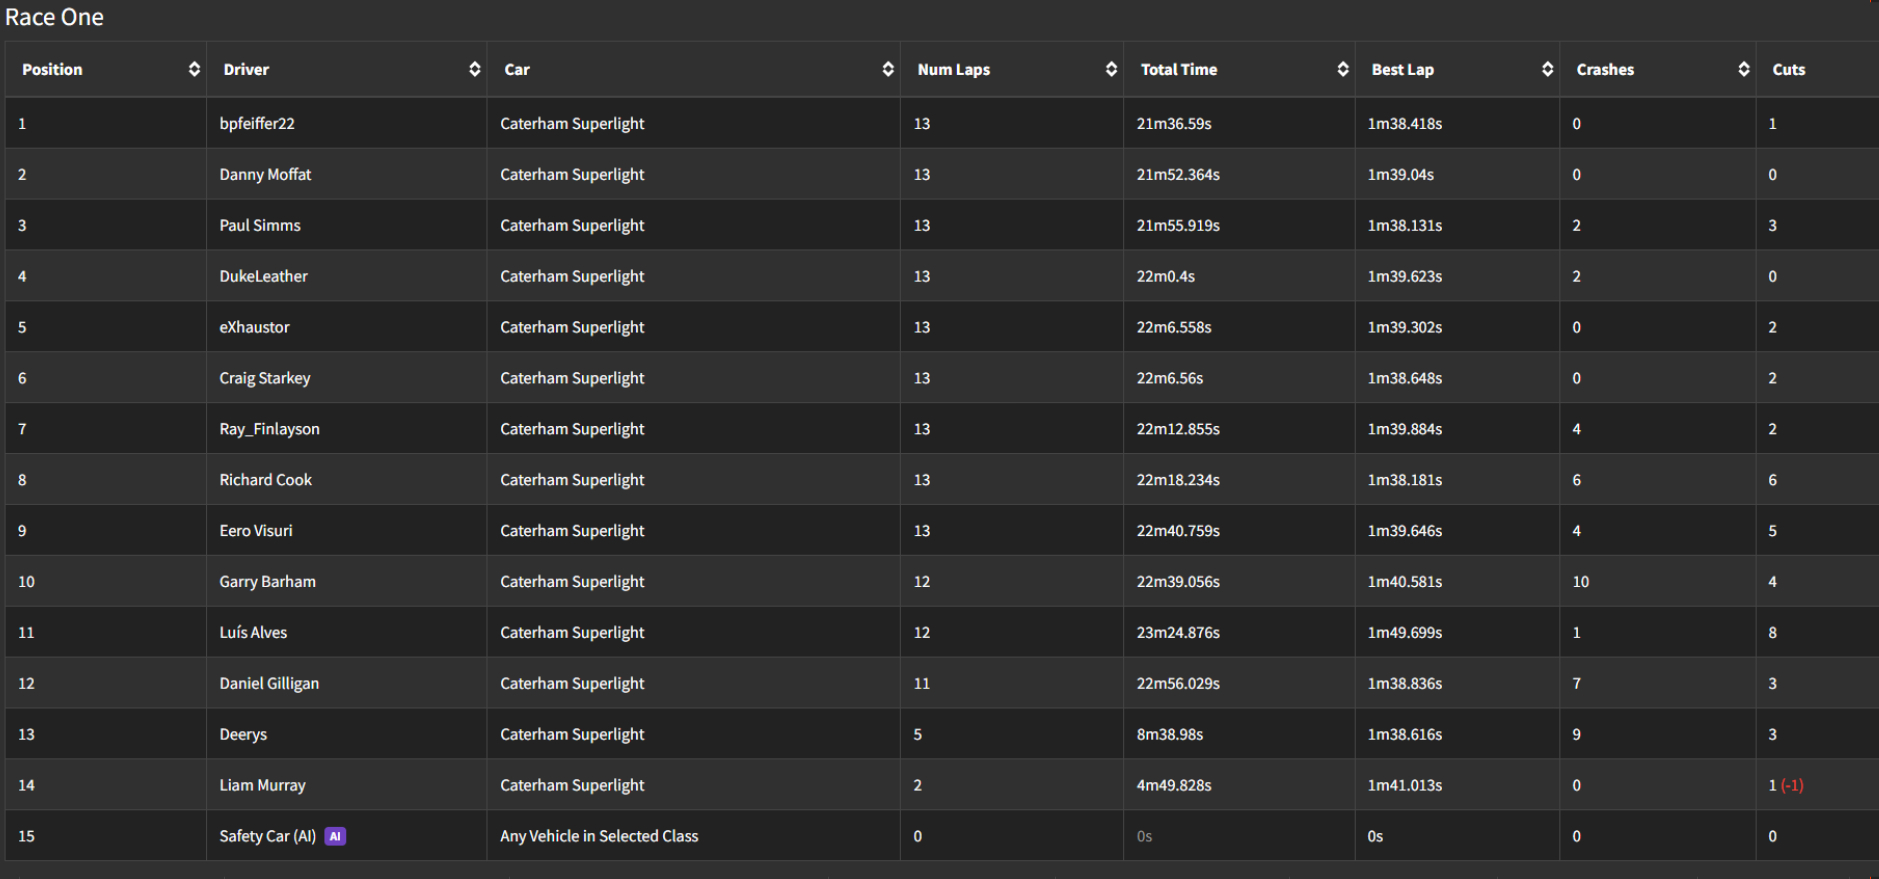Click best lap 1m38.131s
1879x879 pixels.
1405,225
